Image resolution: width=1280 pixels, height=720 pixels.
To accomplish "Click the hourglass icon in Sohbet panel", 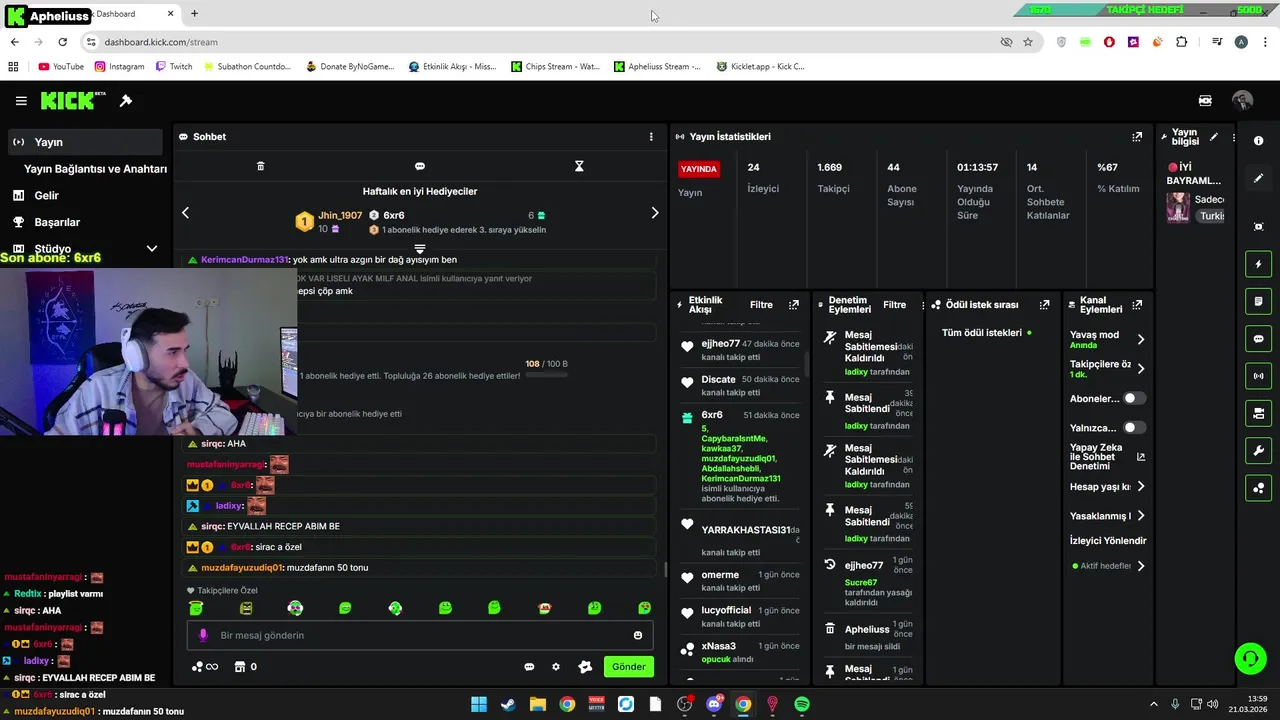I will [x=579, y=166].
